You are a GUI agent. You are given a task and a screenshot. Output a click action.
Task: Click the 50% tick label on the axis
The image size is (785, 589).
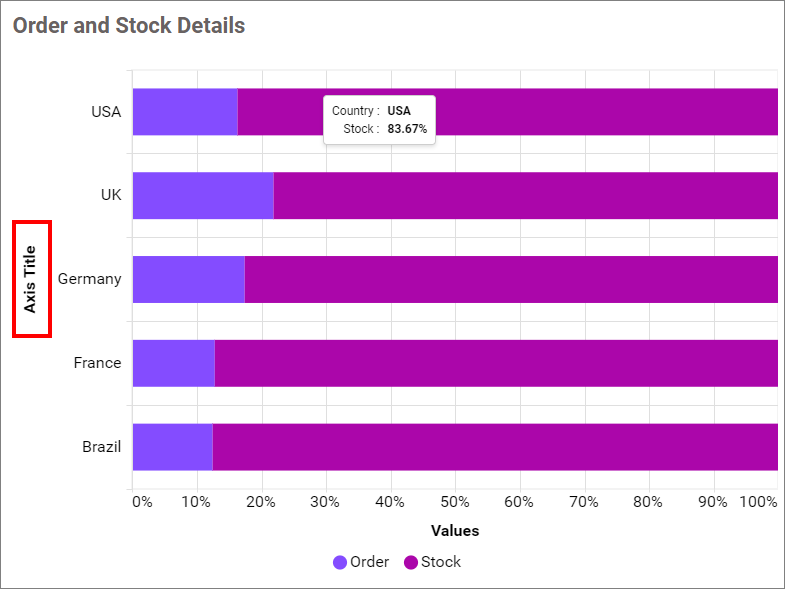[455, 502]
